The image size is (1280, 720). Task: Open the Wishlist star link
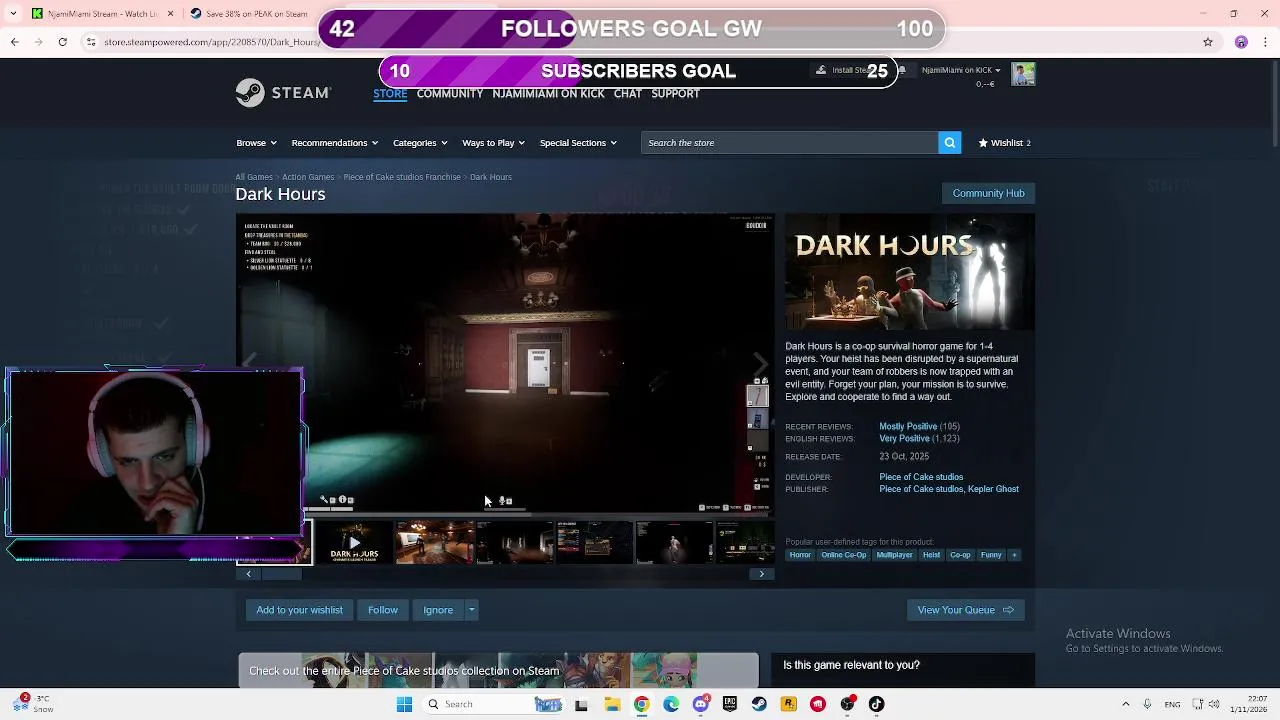point(1004,143)
